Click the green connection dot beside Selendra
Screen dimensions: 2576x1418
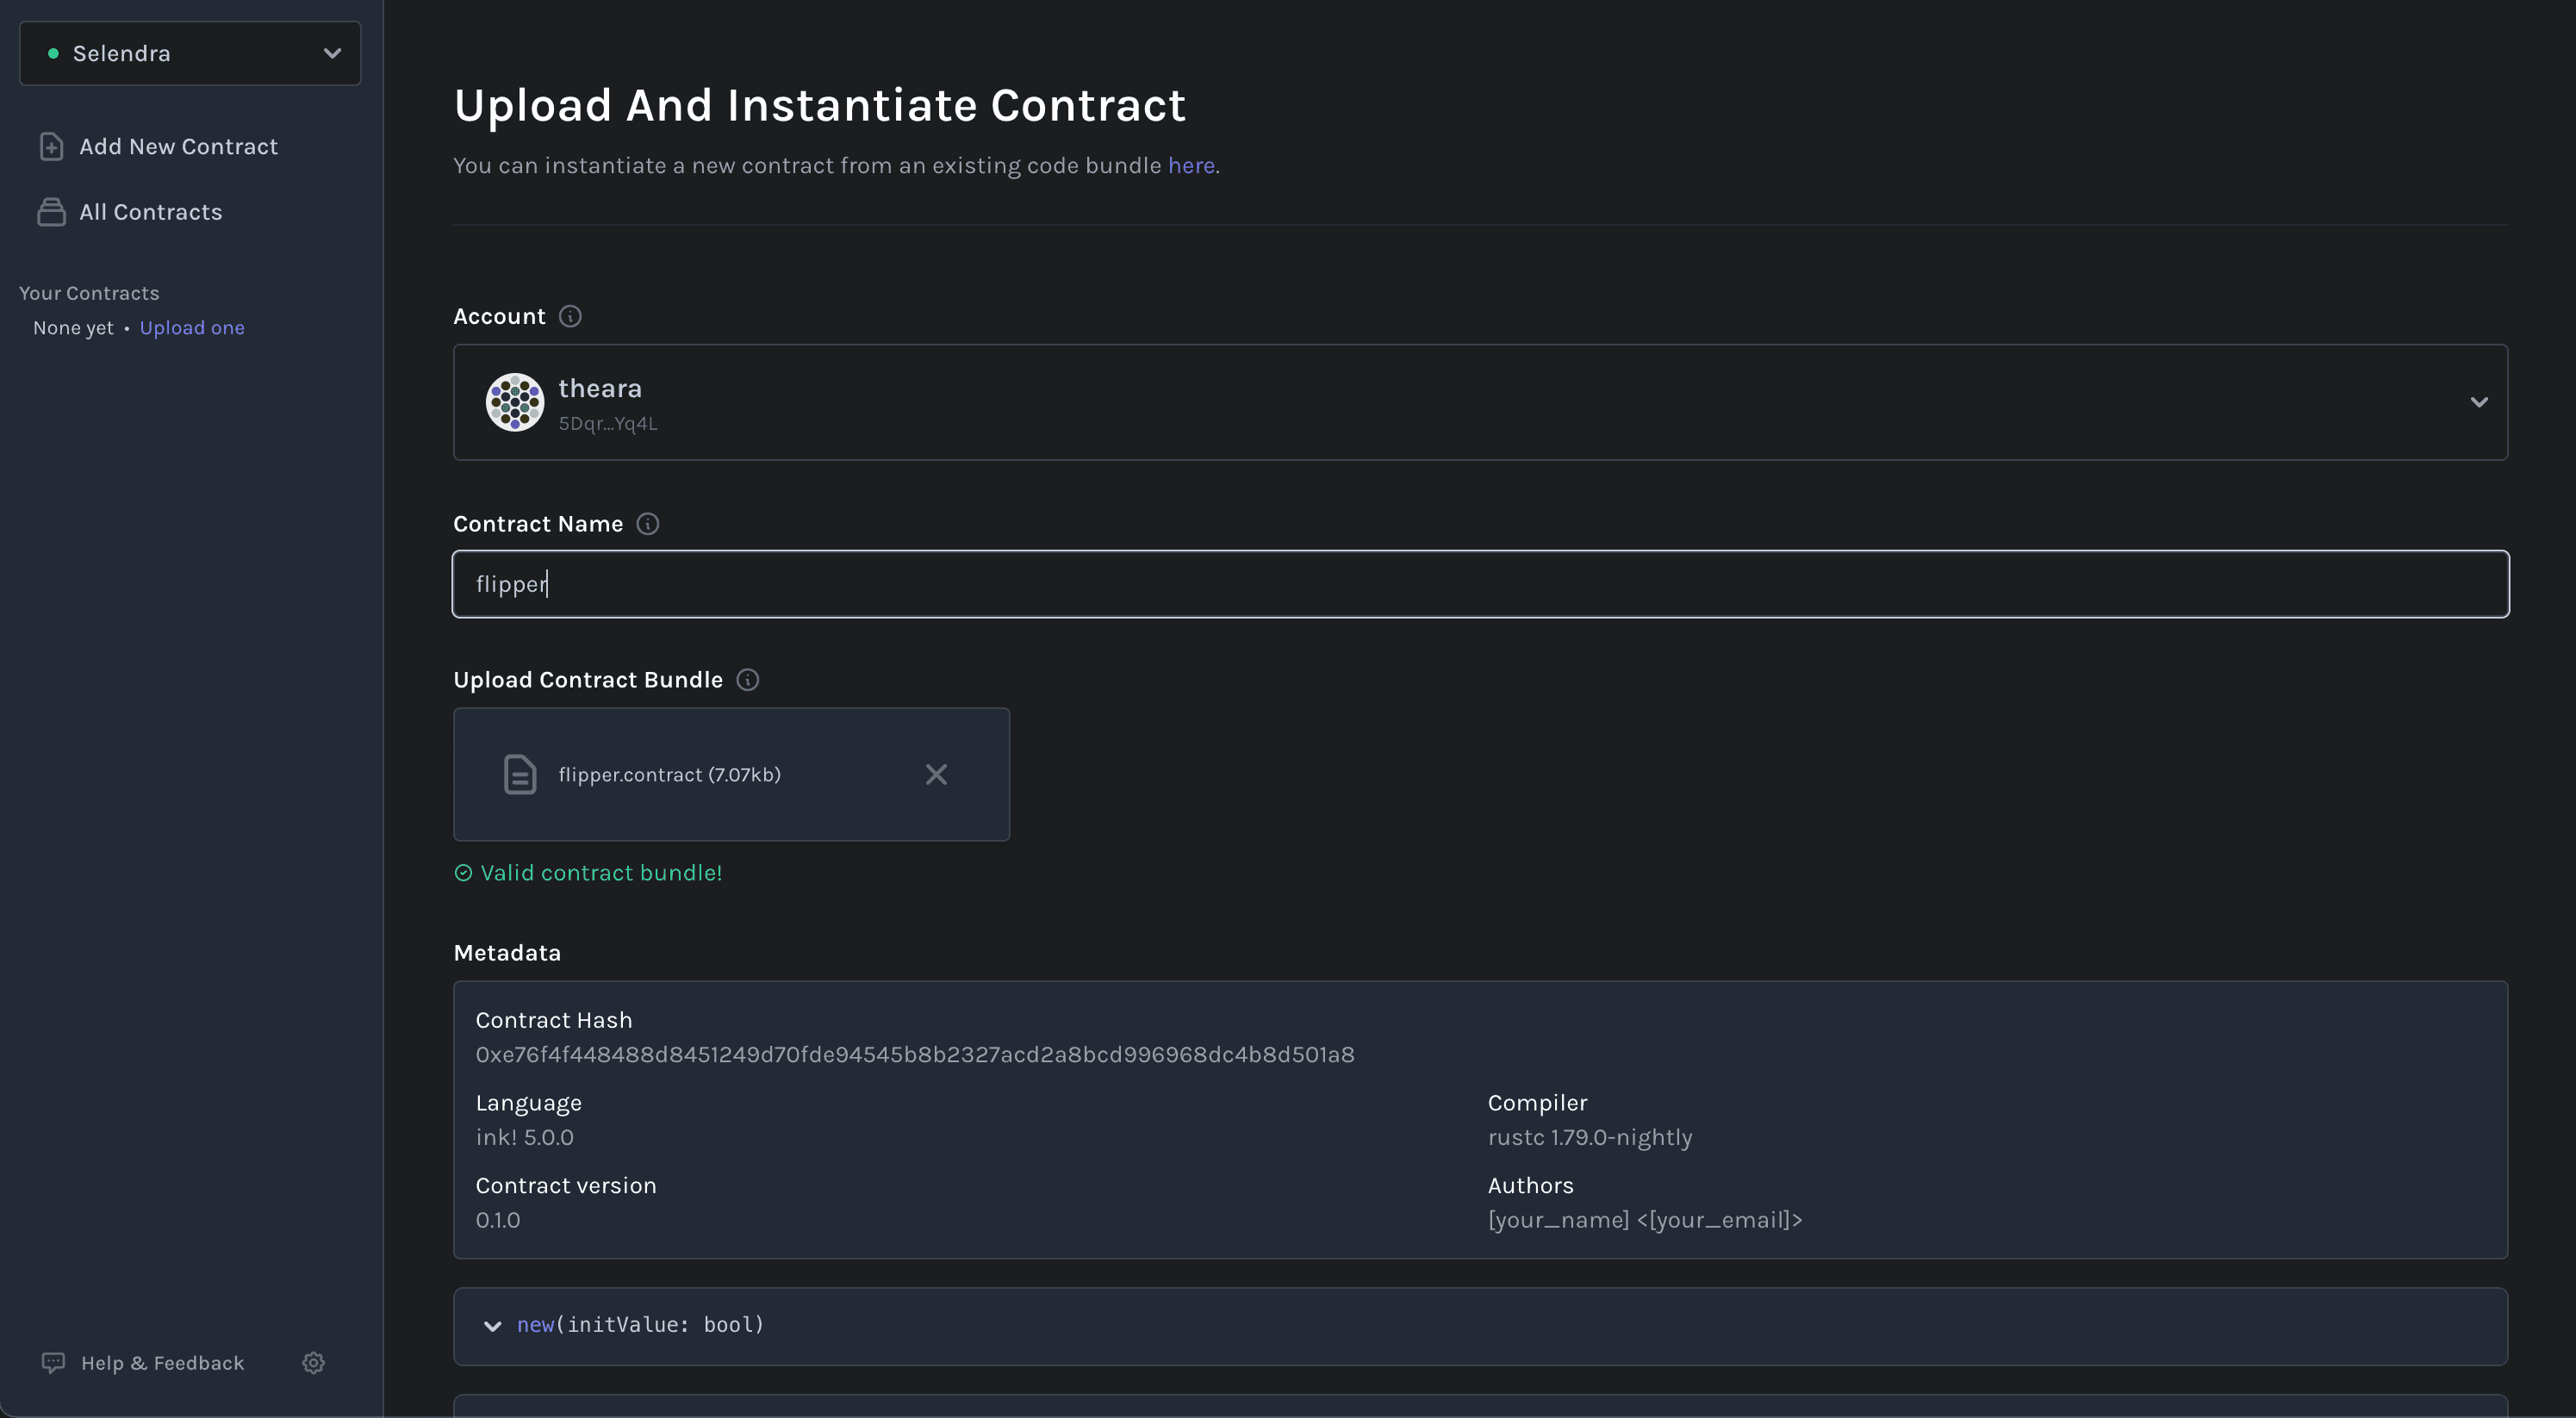[55, 53]
